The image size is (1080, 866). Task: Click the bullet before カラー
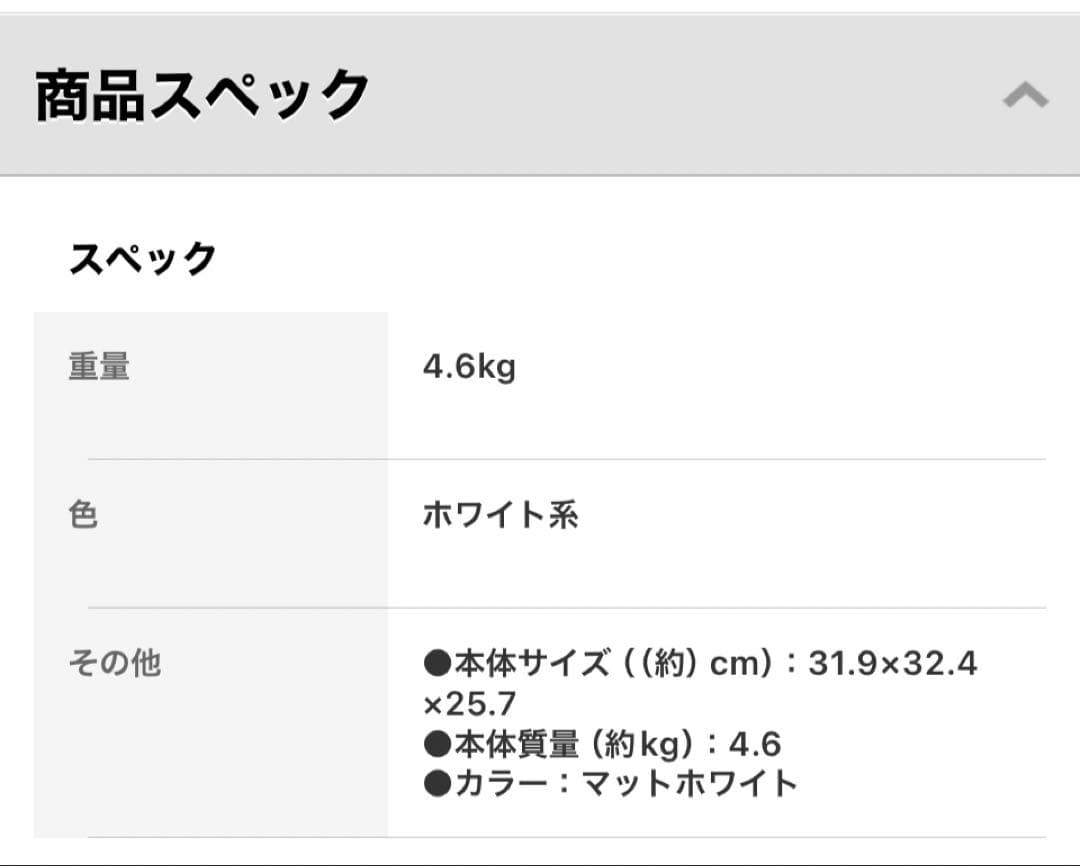438,783
